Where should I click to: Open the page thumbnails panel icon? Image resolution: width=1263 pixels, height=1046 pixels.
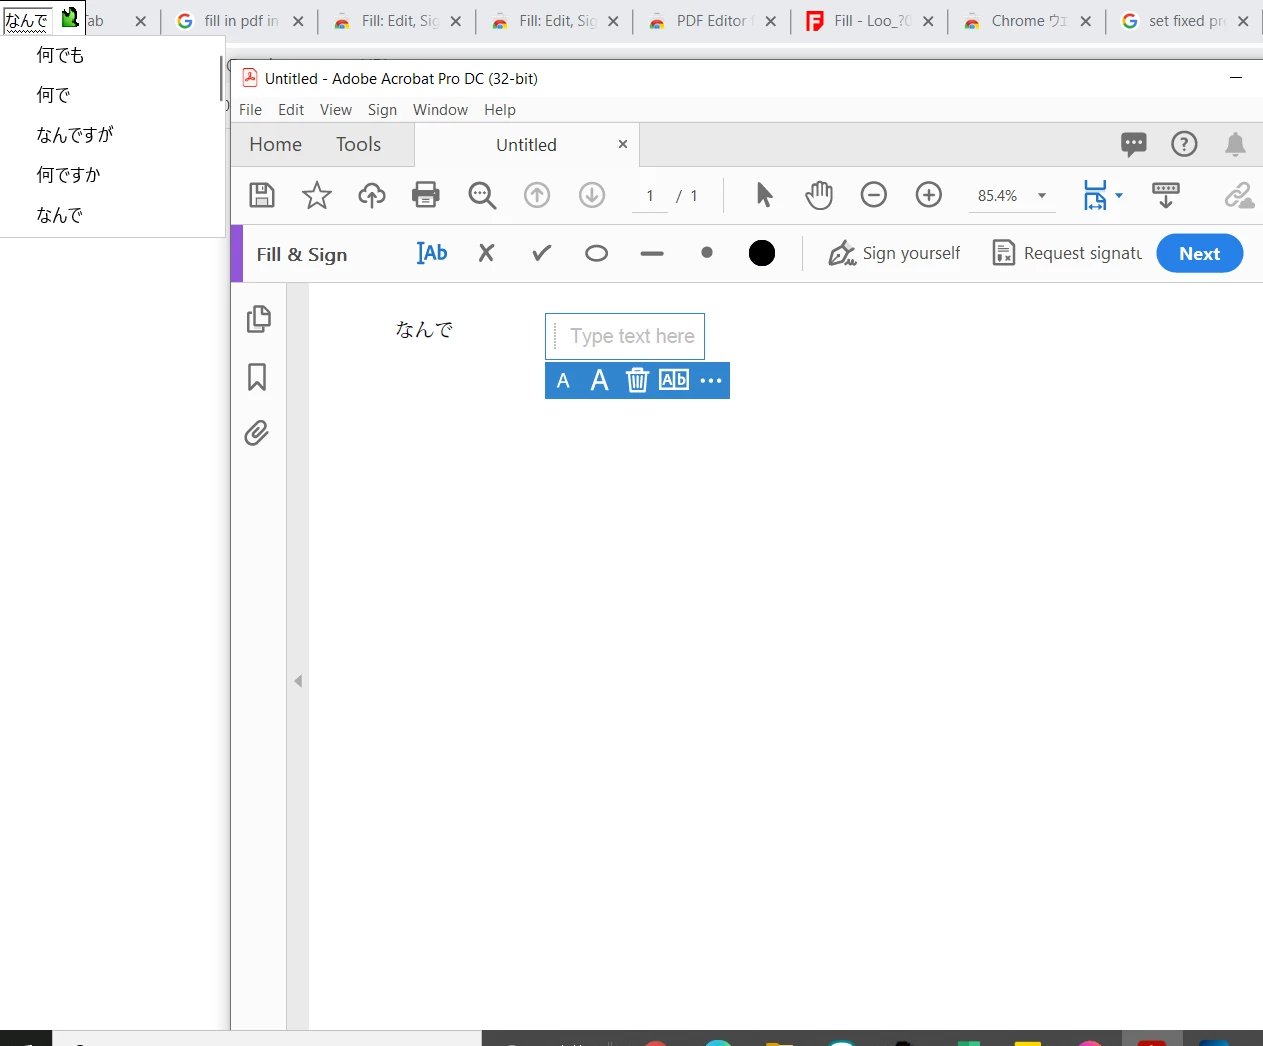tap(258, 319)
